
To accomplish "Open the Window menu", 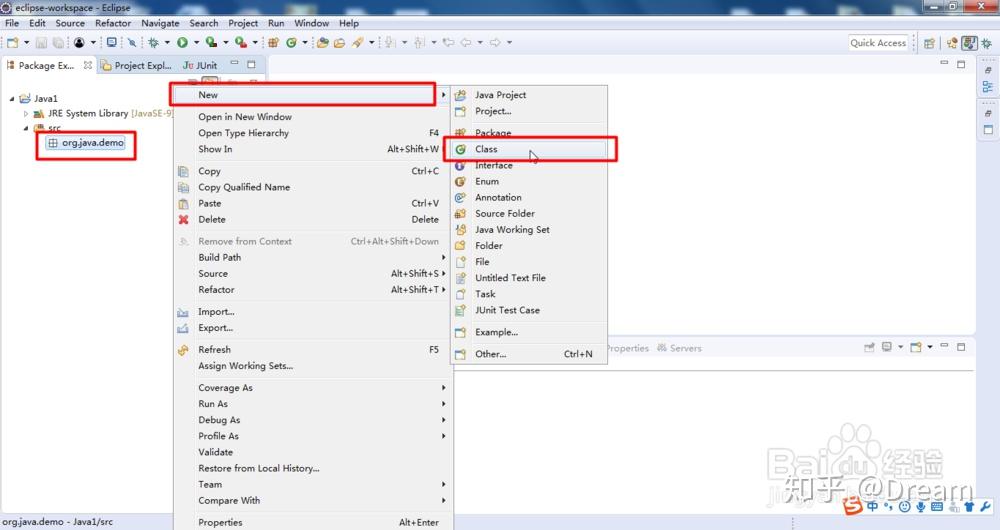I will (x=311, y=23).
